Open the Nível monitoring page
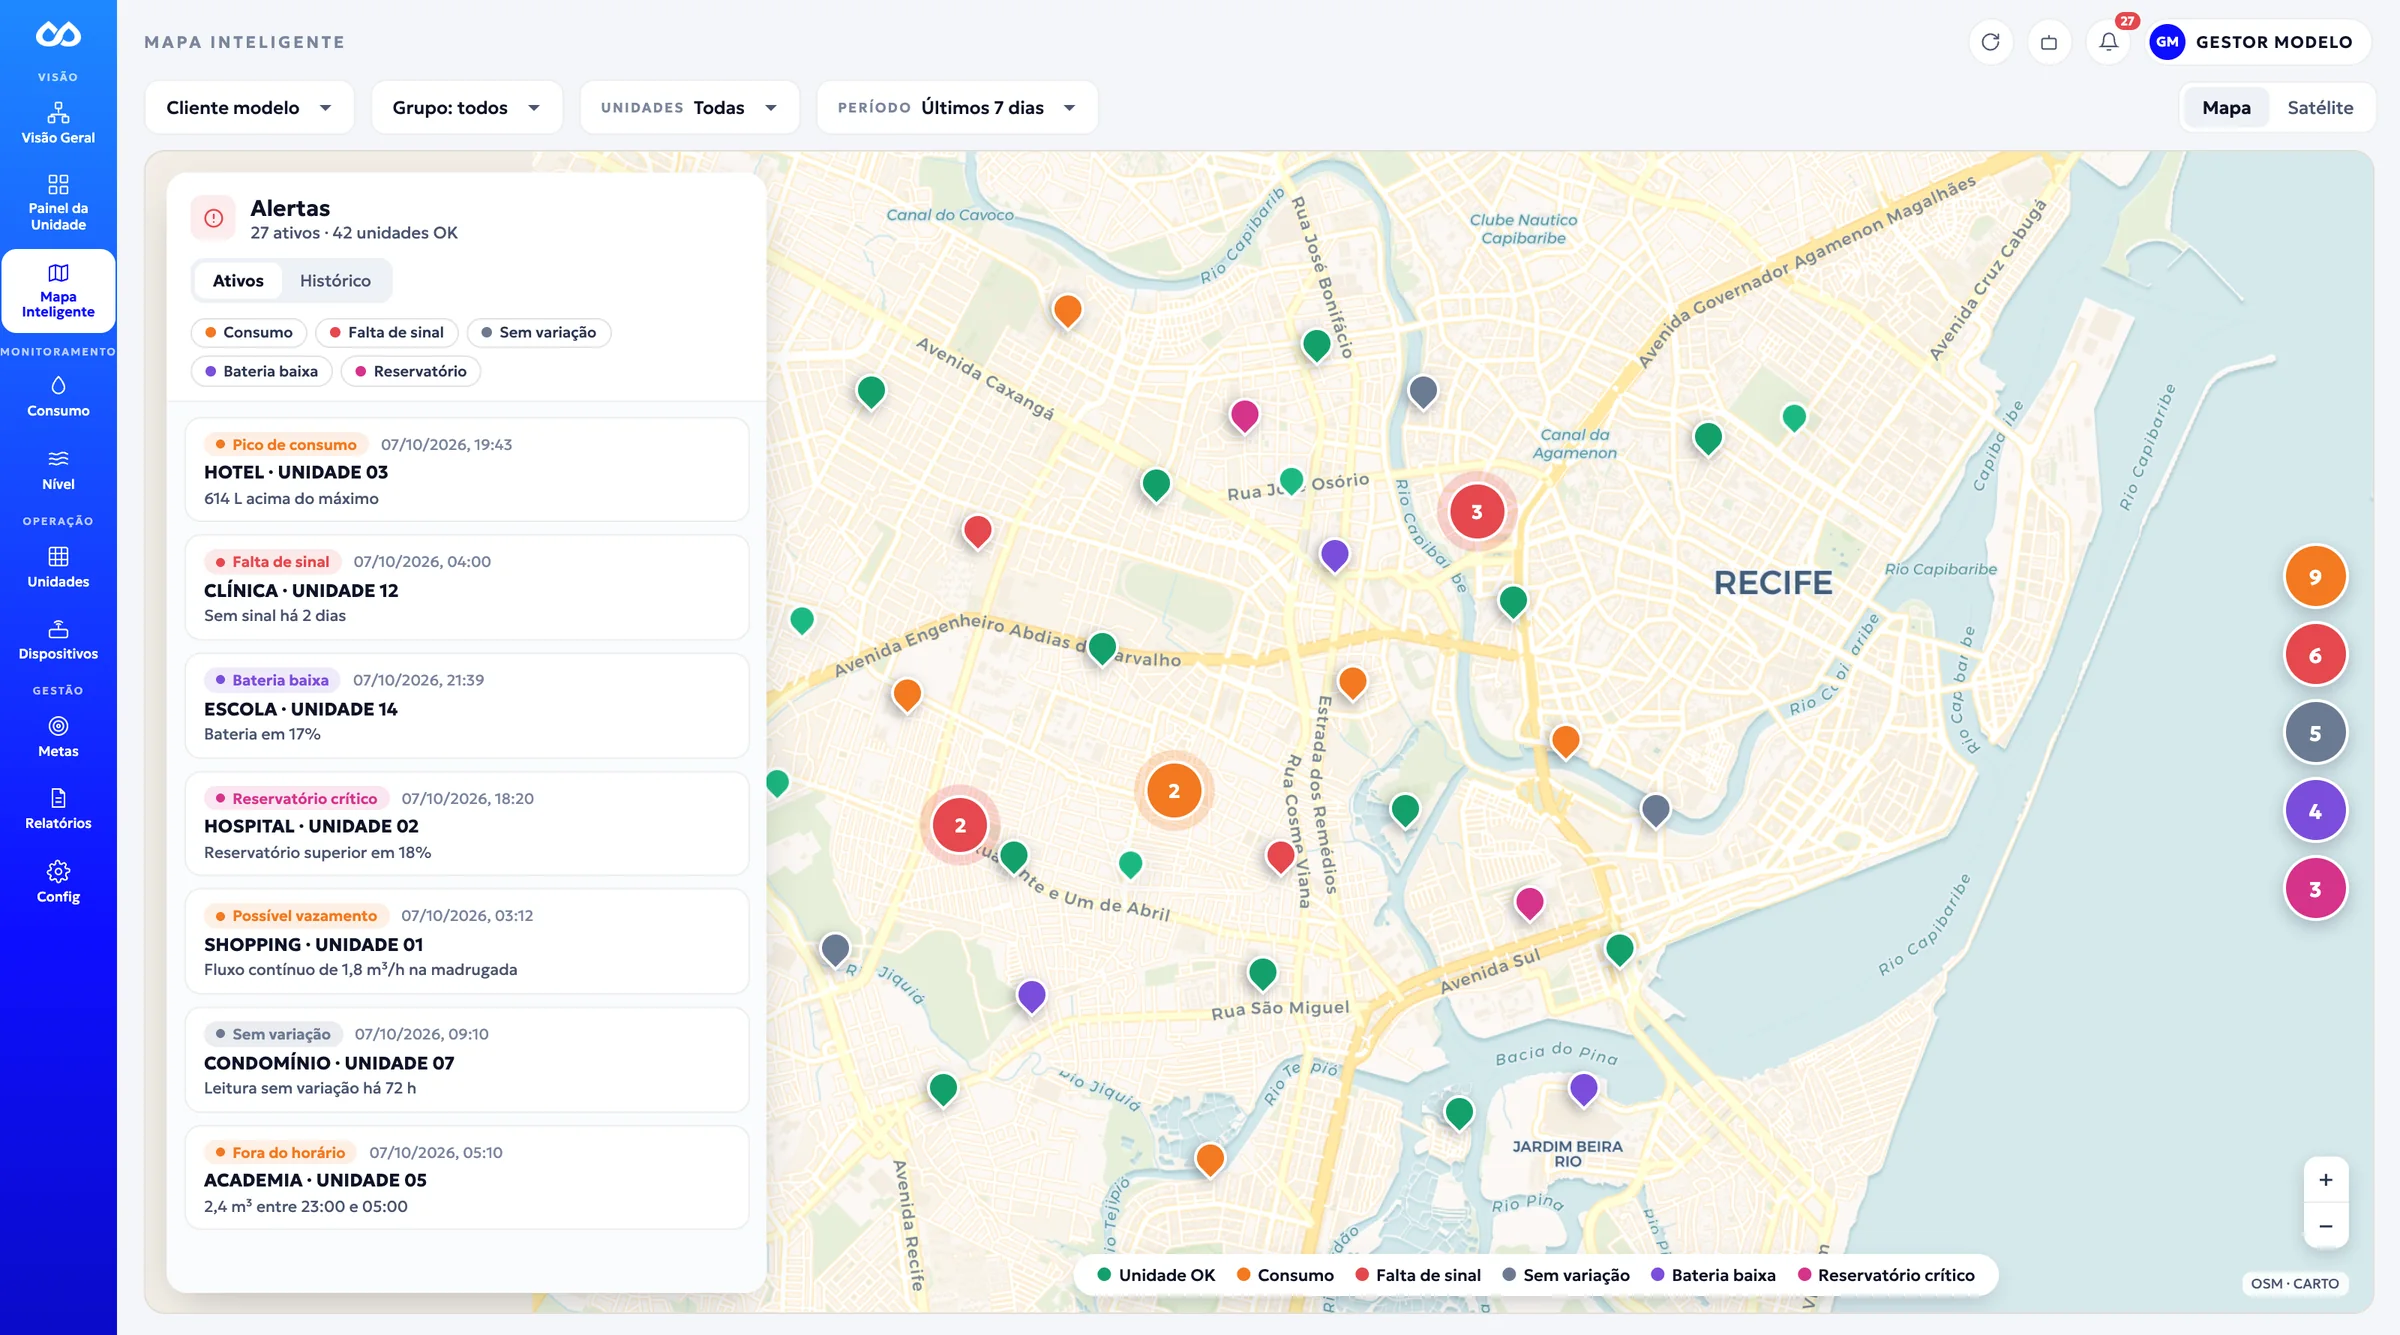 coord(58,470)
